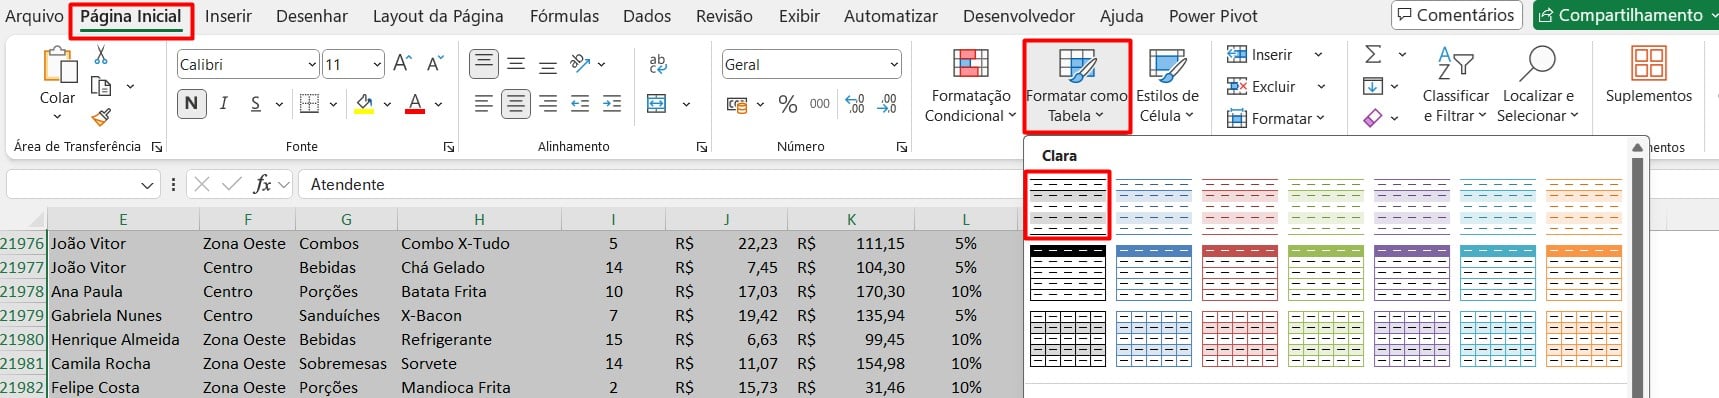Click the Copy icon
The image size is (1719, 398).
point(101,86)
